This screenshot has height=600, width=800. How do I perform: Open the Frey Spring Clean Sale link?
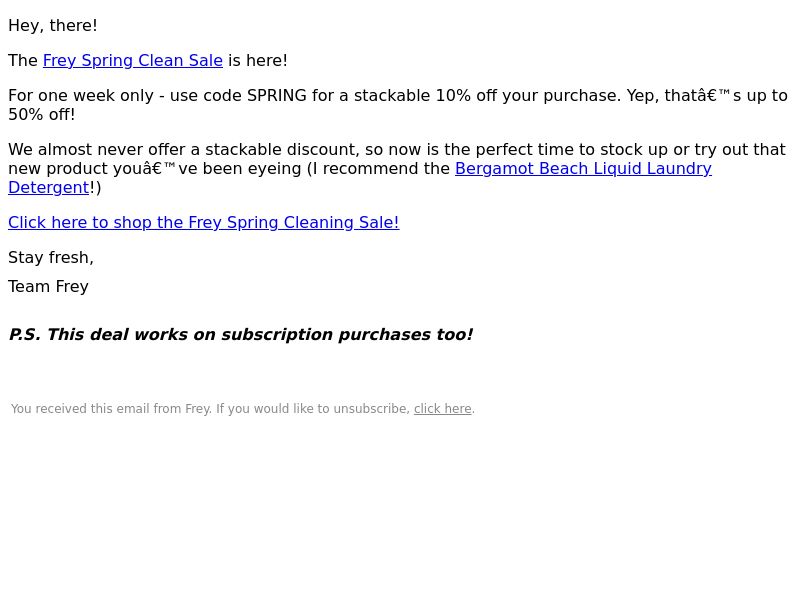(x=133, y=61)
